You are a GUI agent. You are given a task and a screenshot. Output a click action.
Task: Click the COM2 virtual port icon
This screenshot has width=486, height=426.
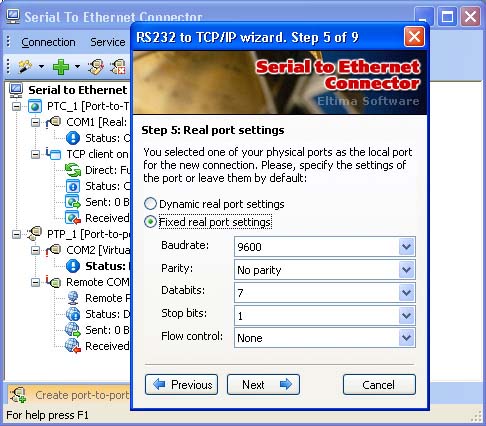[x=53, y=250]
